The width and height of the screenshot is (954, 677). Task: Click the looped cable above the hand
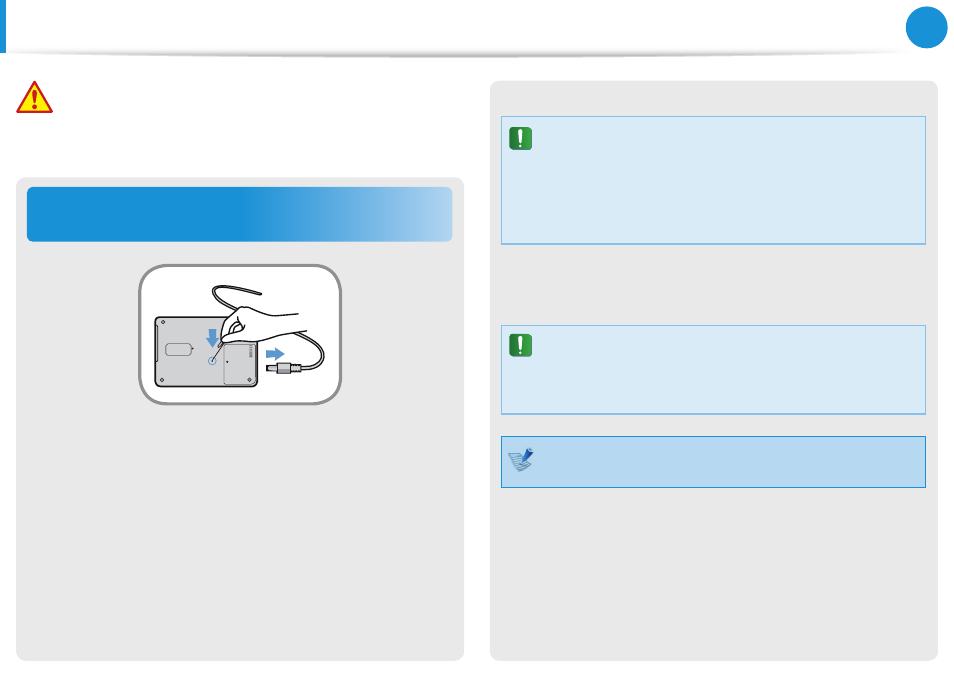[236, 296]
